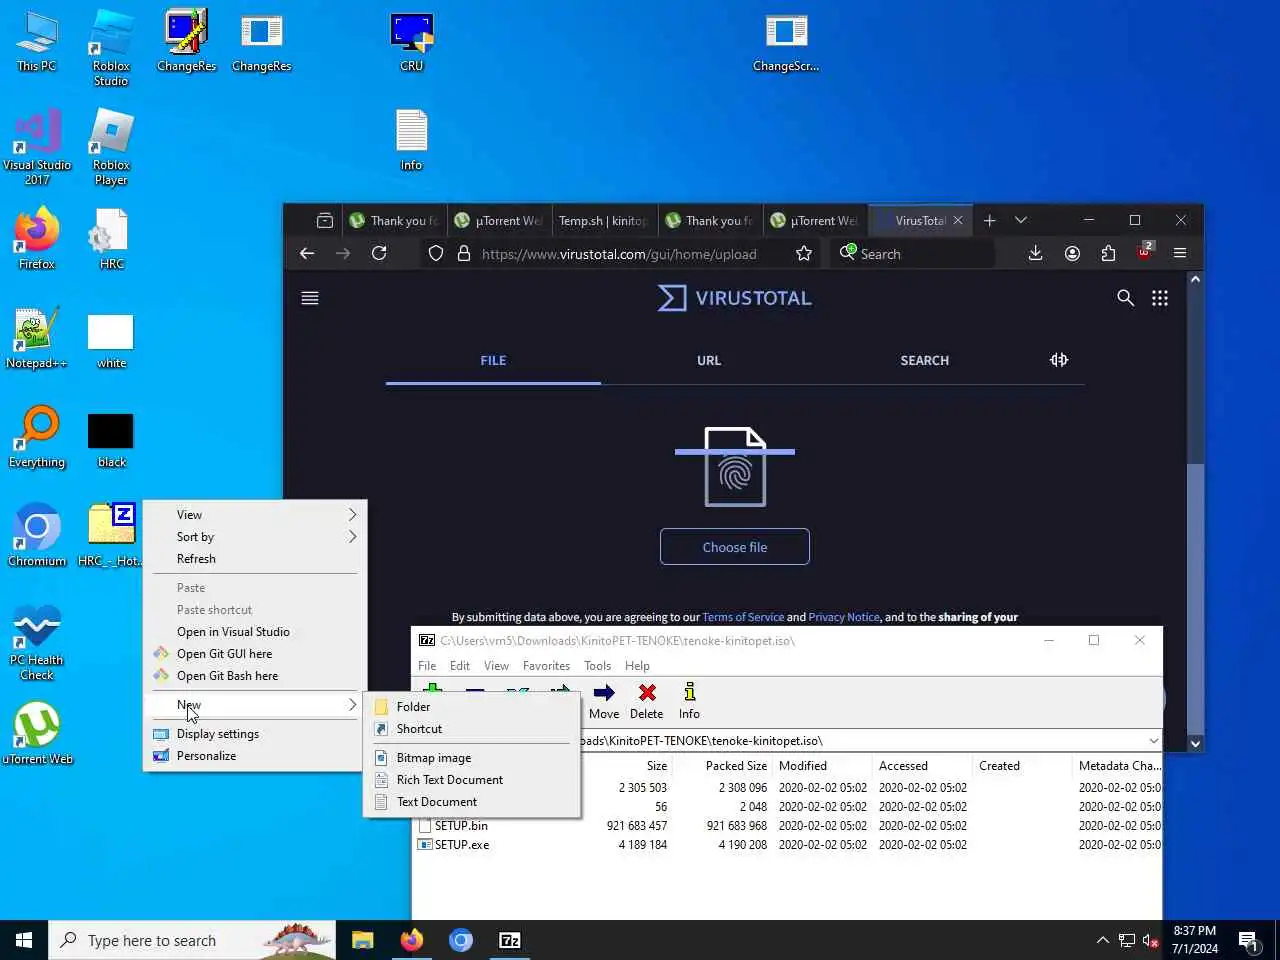The height and width of the screenshot is (960, 1280).
Task: Open the 7-Zip Tools menu
Action: (597, 666)
